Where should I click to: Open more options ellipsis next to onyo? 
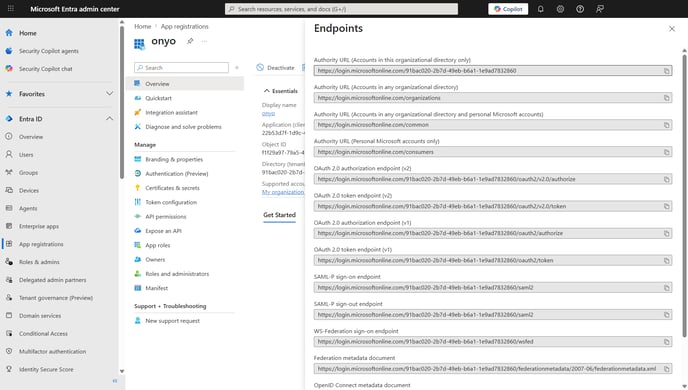(204, 41)
